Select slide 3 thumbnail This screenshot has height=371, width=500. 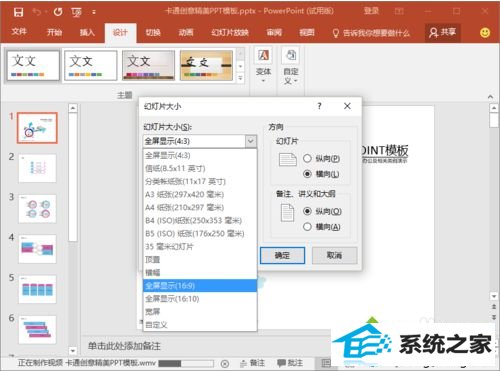(37, 209)
